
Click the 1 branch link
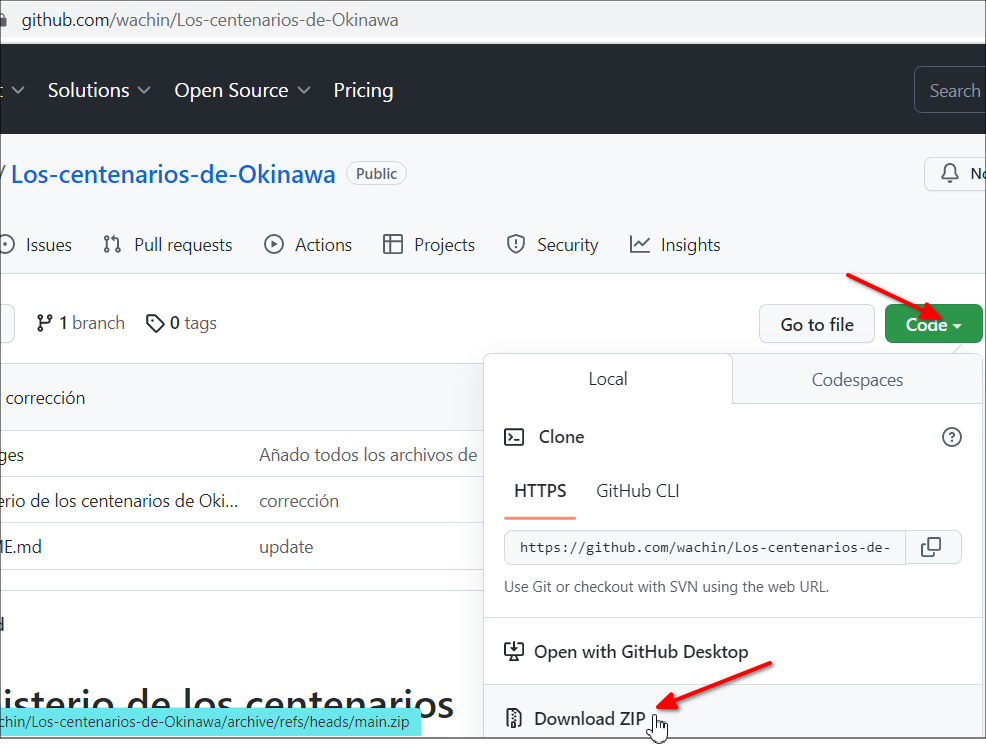pyautogui.click(x=80, y=323)
